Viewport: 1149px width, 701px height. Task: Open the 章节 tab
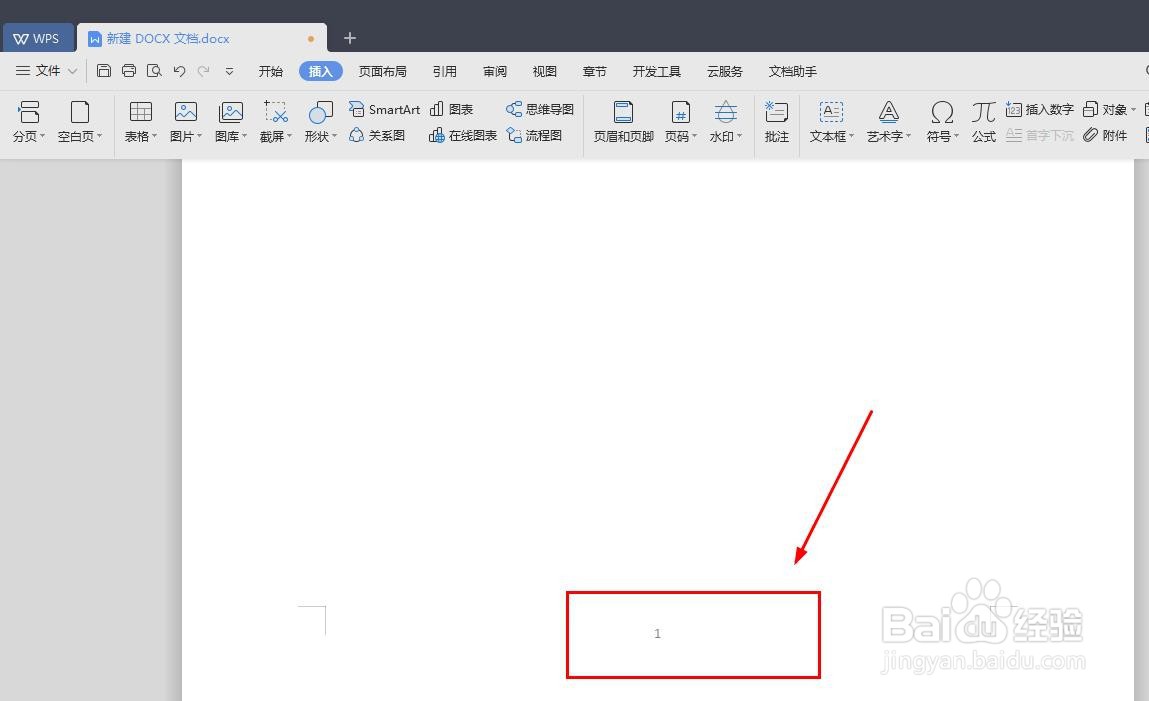tap(594, 71)
